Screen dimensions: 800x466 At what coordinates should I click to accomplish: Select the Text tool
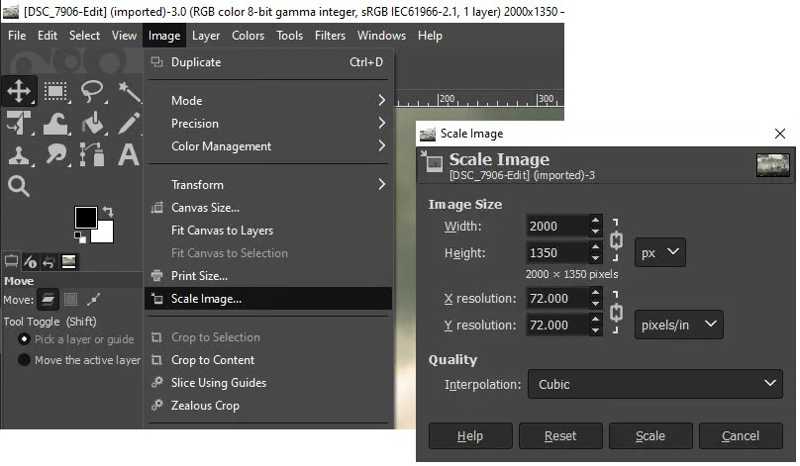pos(129,155)
